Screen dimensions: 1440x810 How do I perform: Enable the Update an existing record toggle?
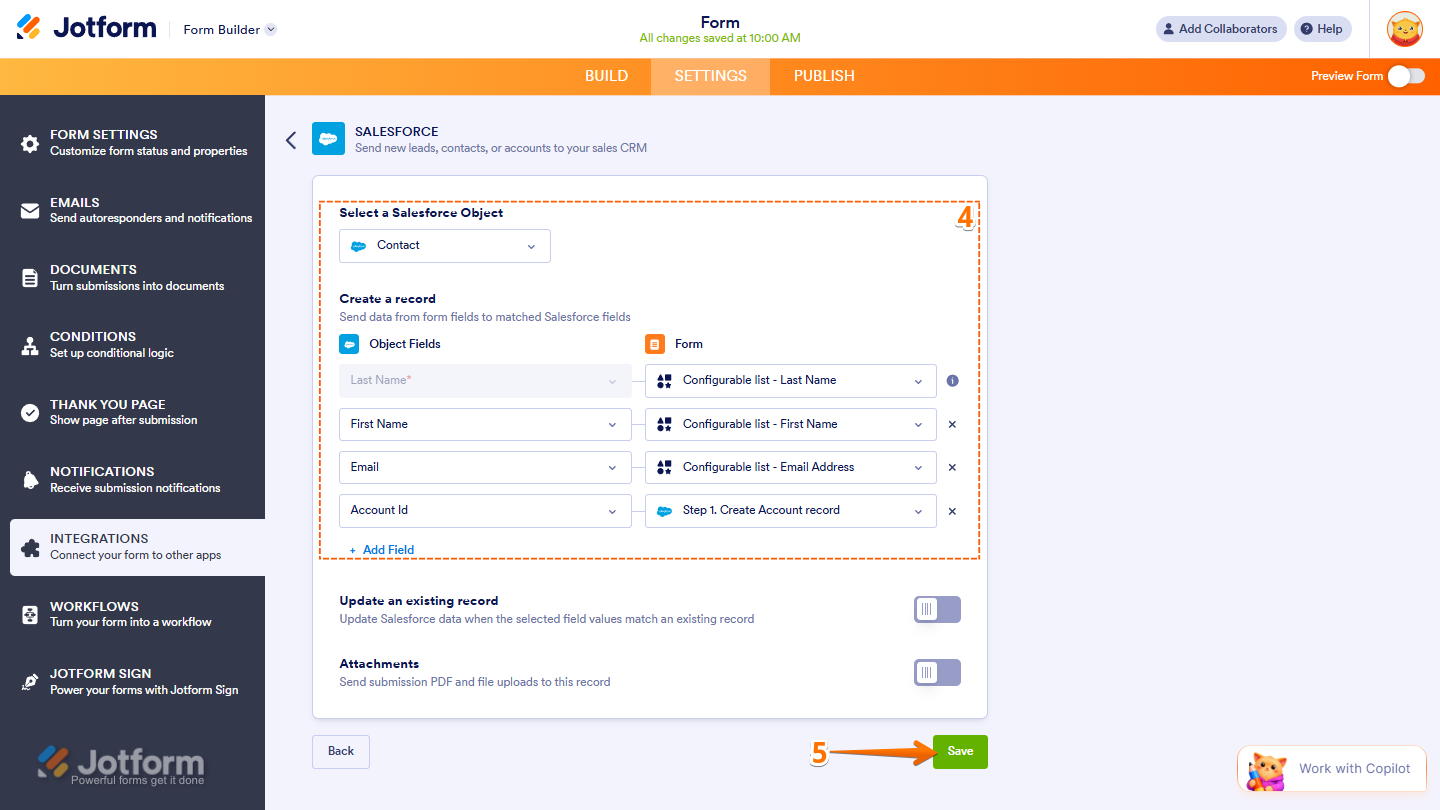(936, 609)
